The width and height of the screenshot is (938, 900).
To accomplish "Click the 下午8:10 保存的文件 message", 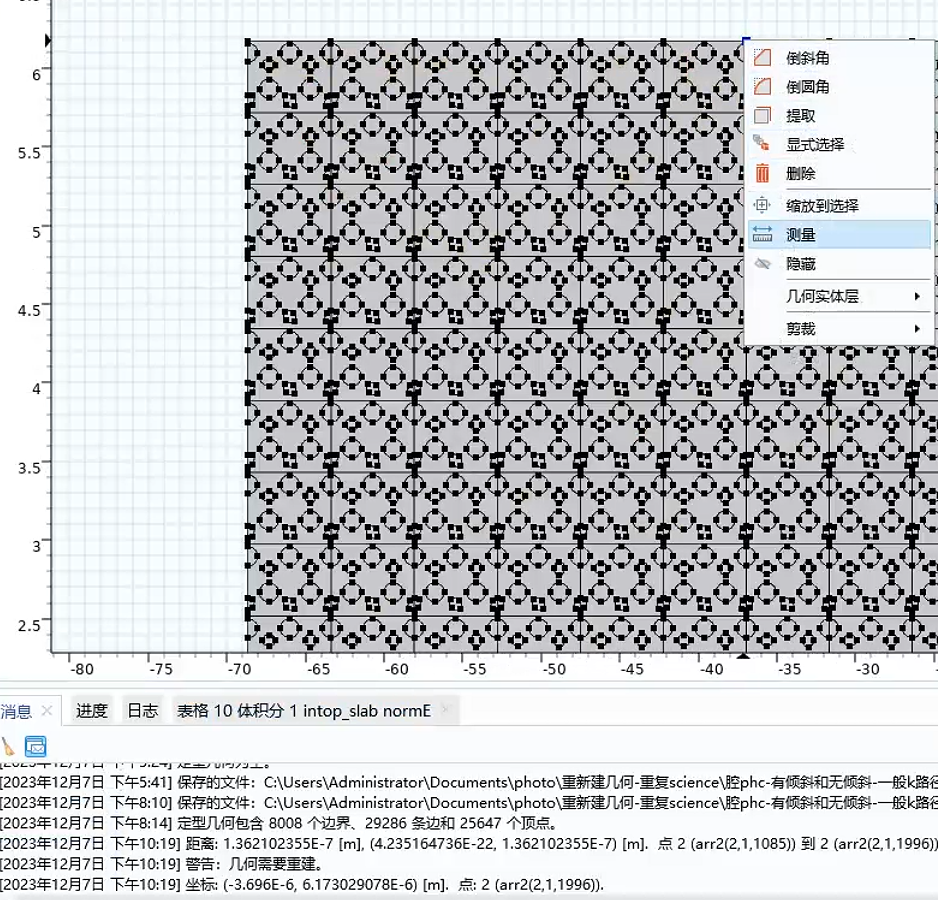I will (x=469, y=802).
